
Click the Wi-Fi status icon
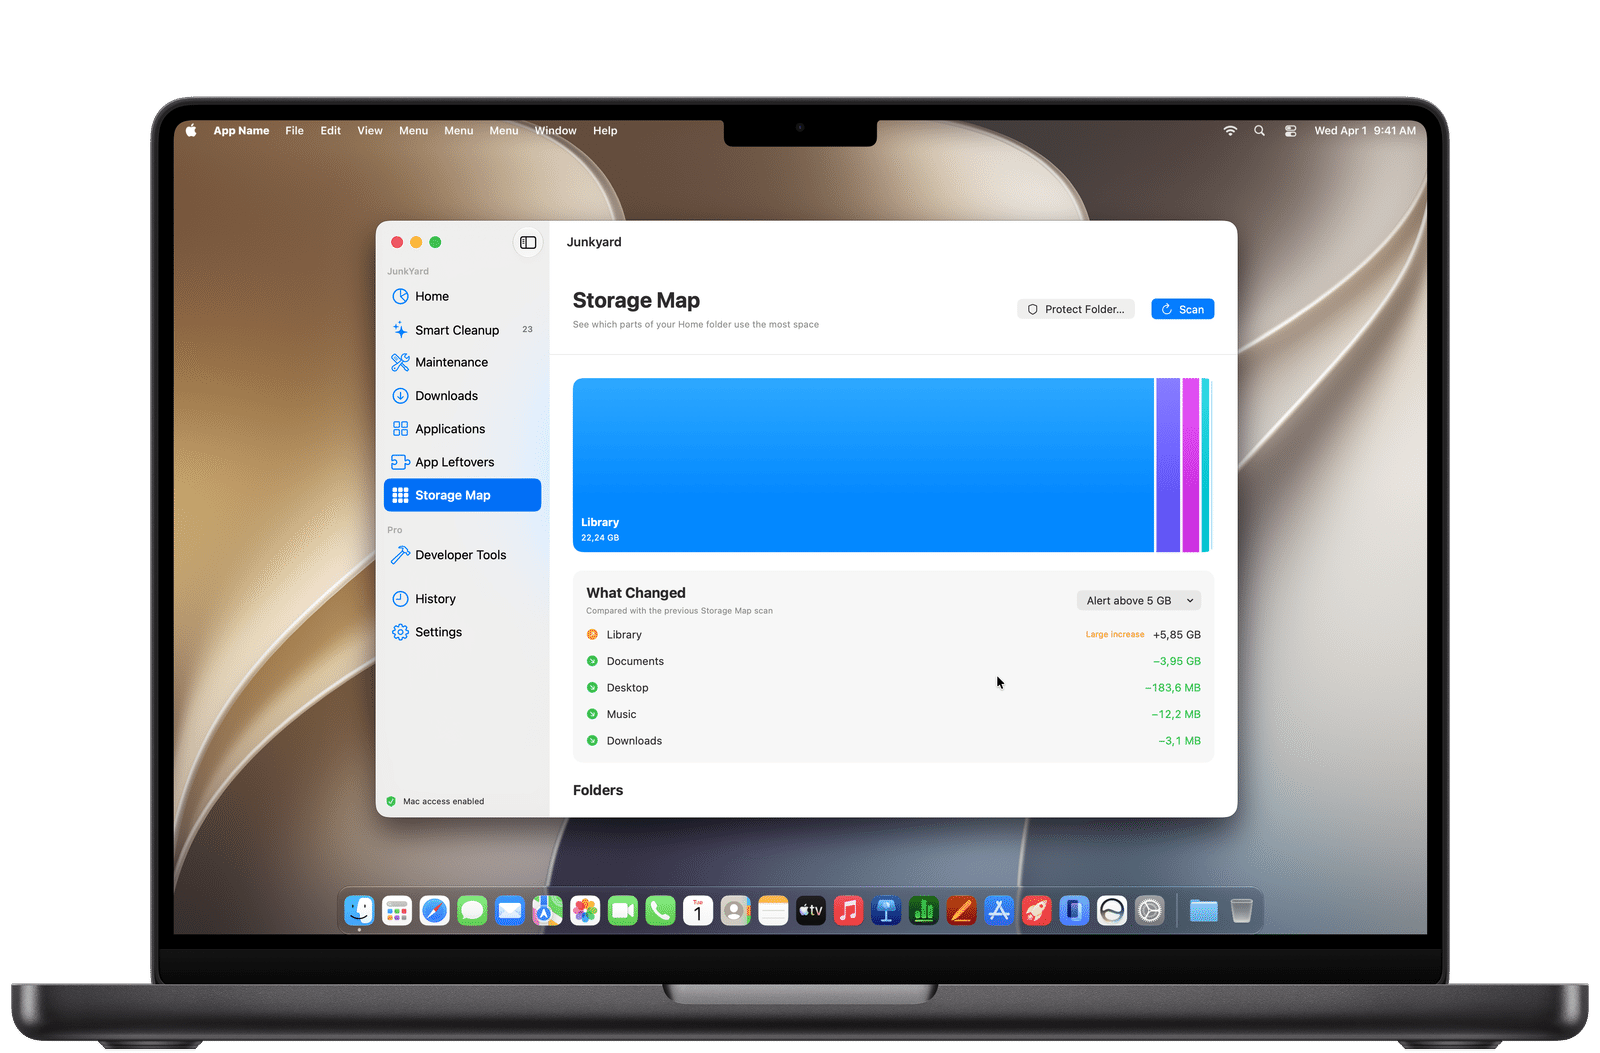[1230, 131]
